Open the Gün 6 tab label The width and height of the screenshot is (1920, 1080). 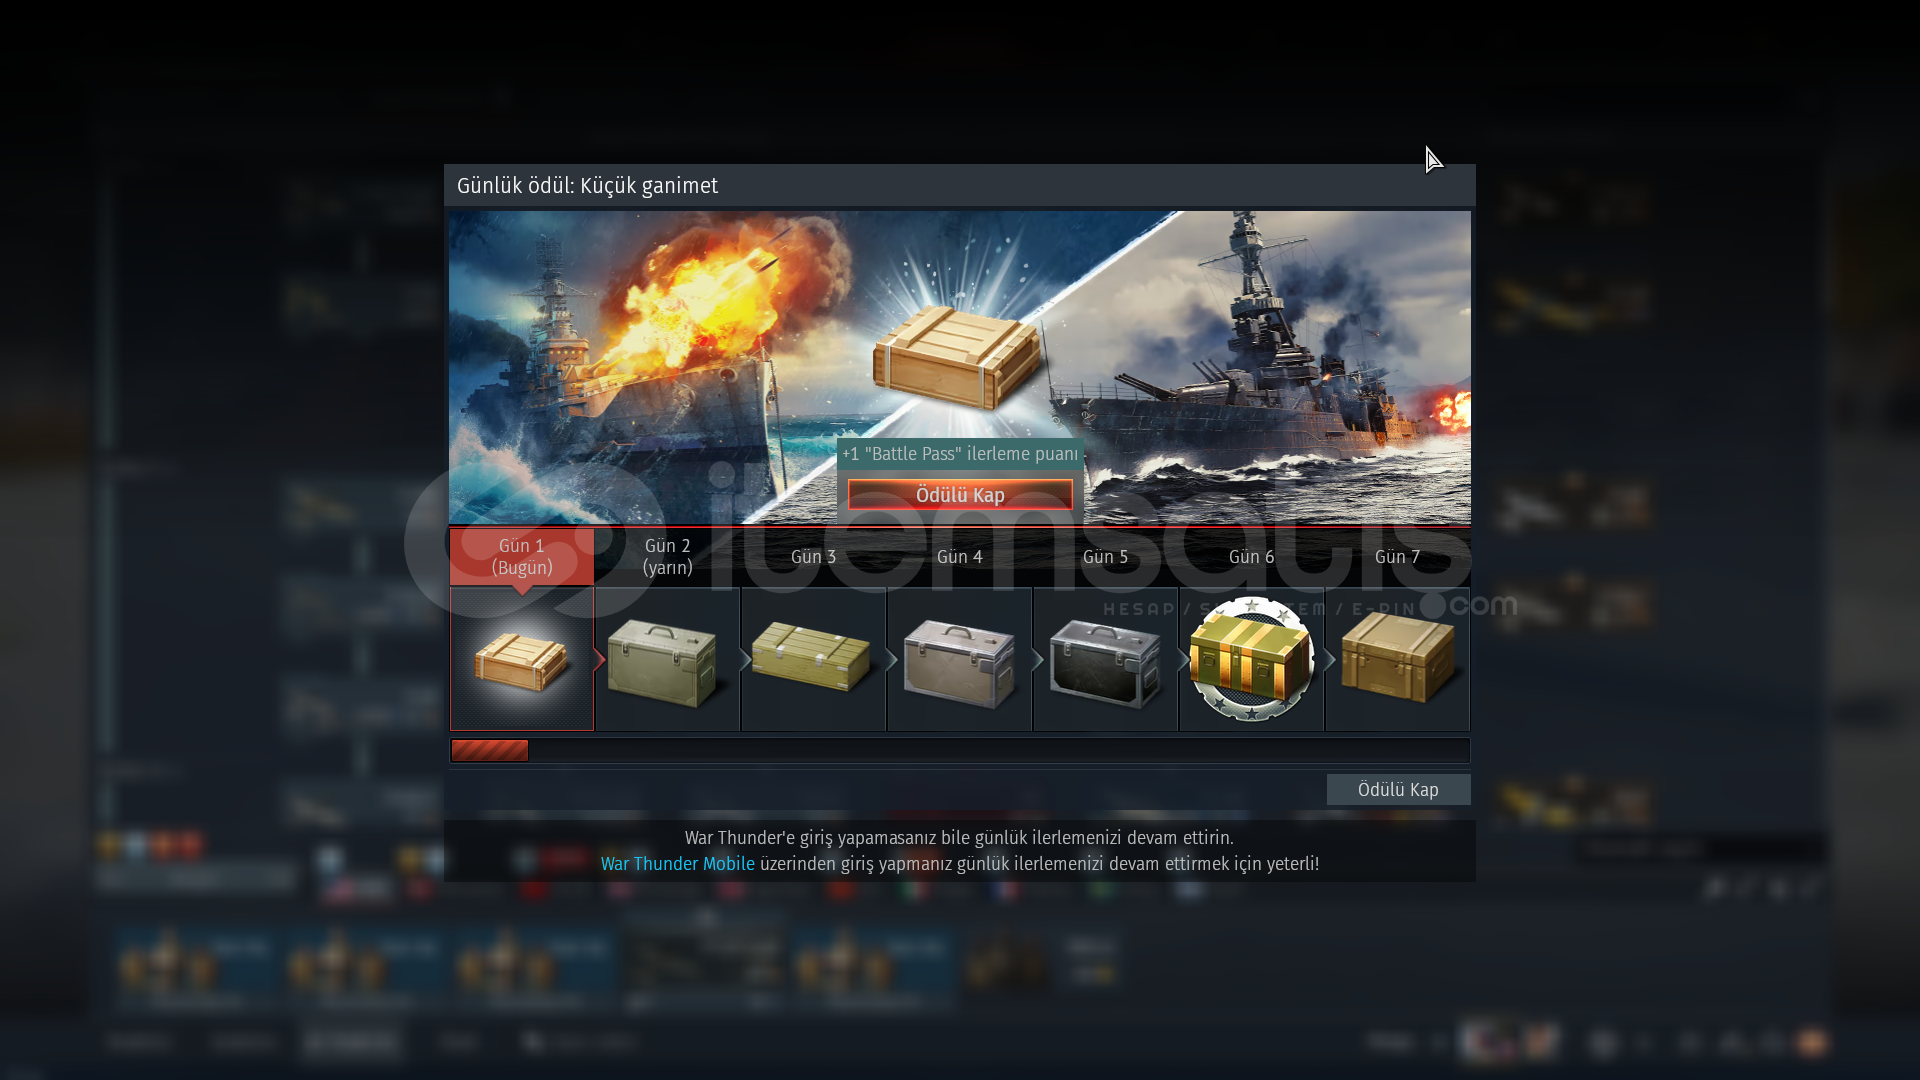(x=1251, y=557)
